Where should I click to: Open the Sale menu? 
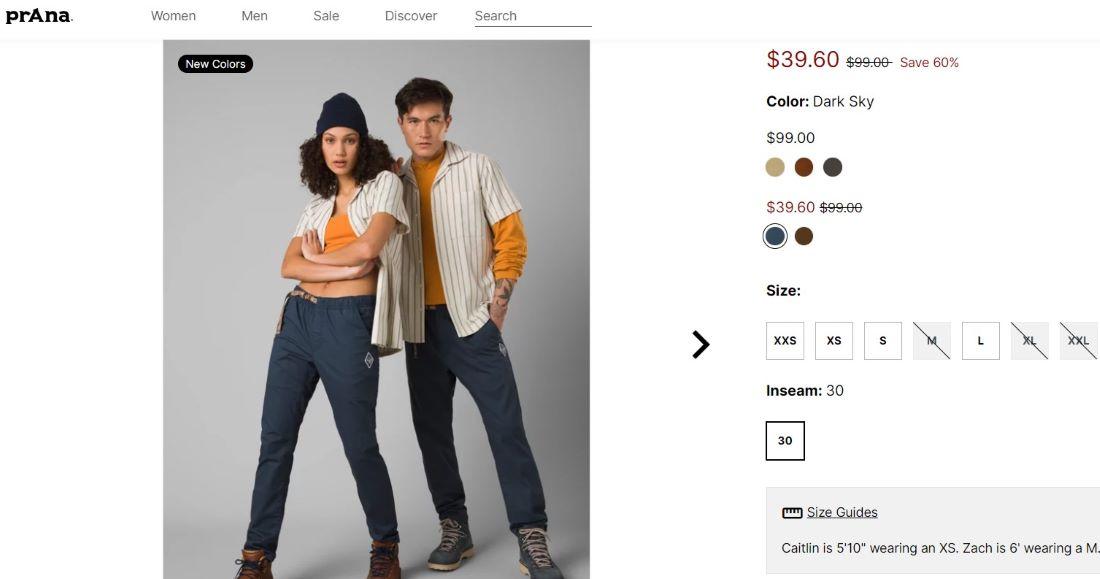pos(326,16)
